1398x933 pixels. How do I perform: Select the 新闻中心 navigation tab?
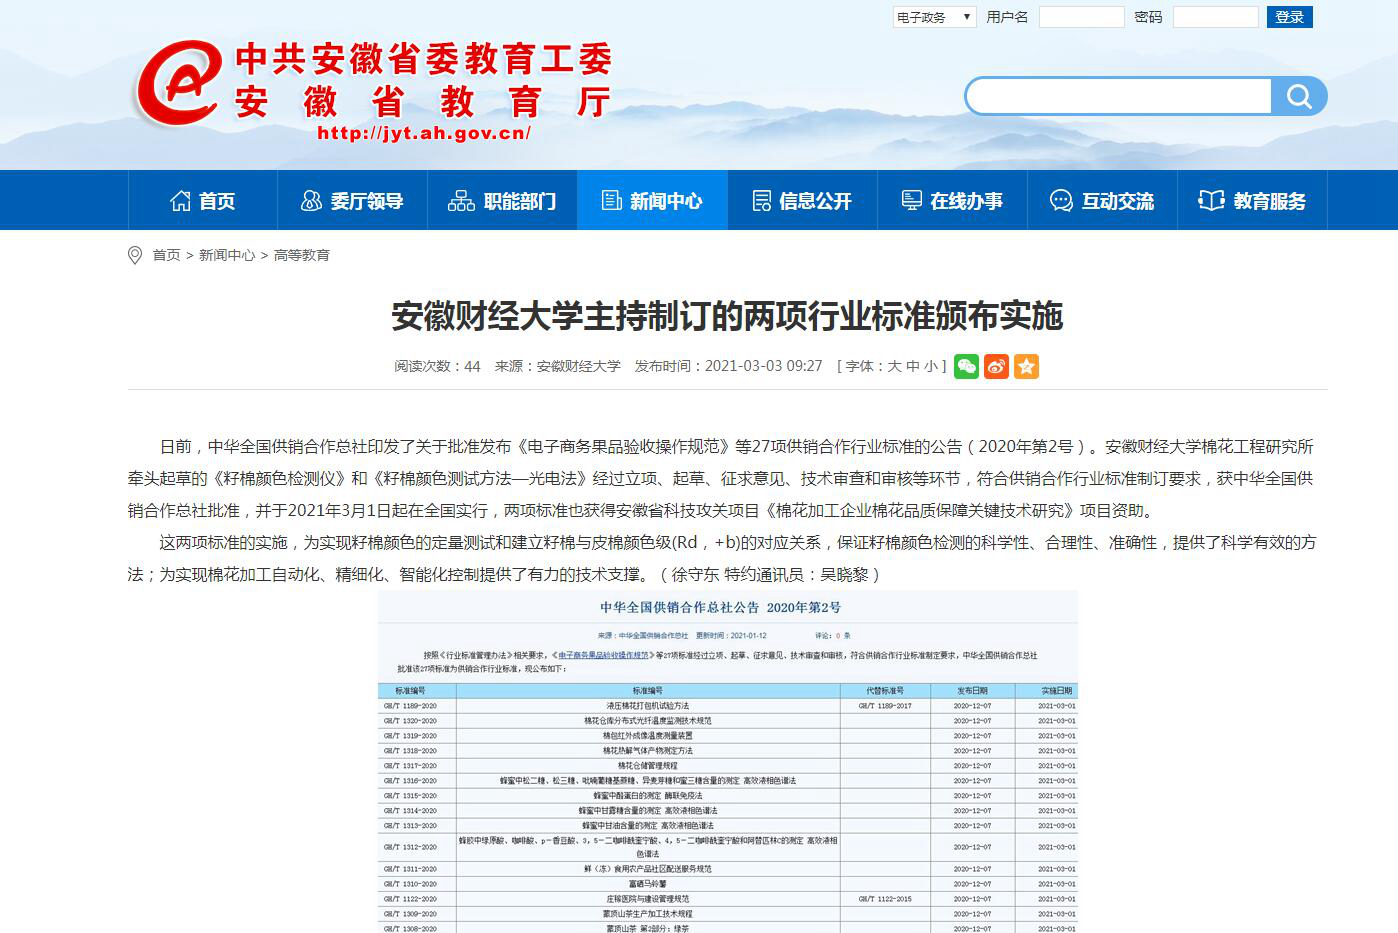[x=652, y=201]
